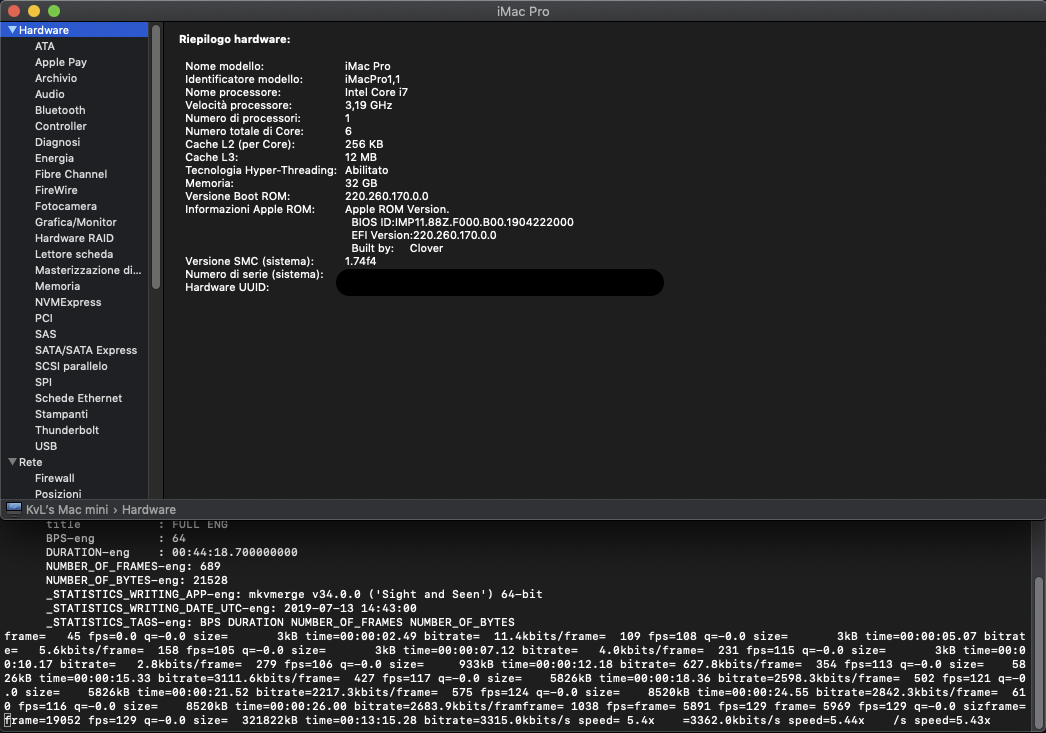Select USB in the sidebar
The image size is (1046, 733).
[x=46, y=446]
